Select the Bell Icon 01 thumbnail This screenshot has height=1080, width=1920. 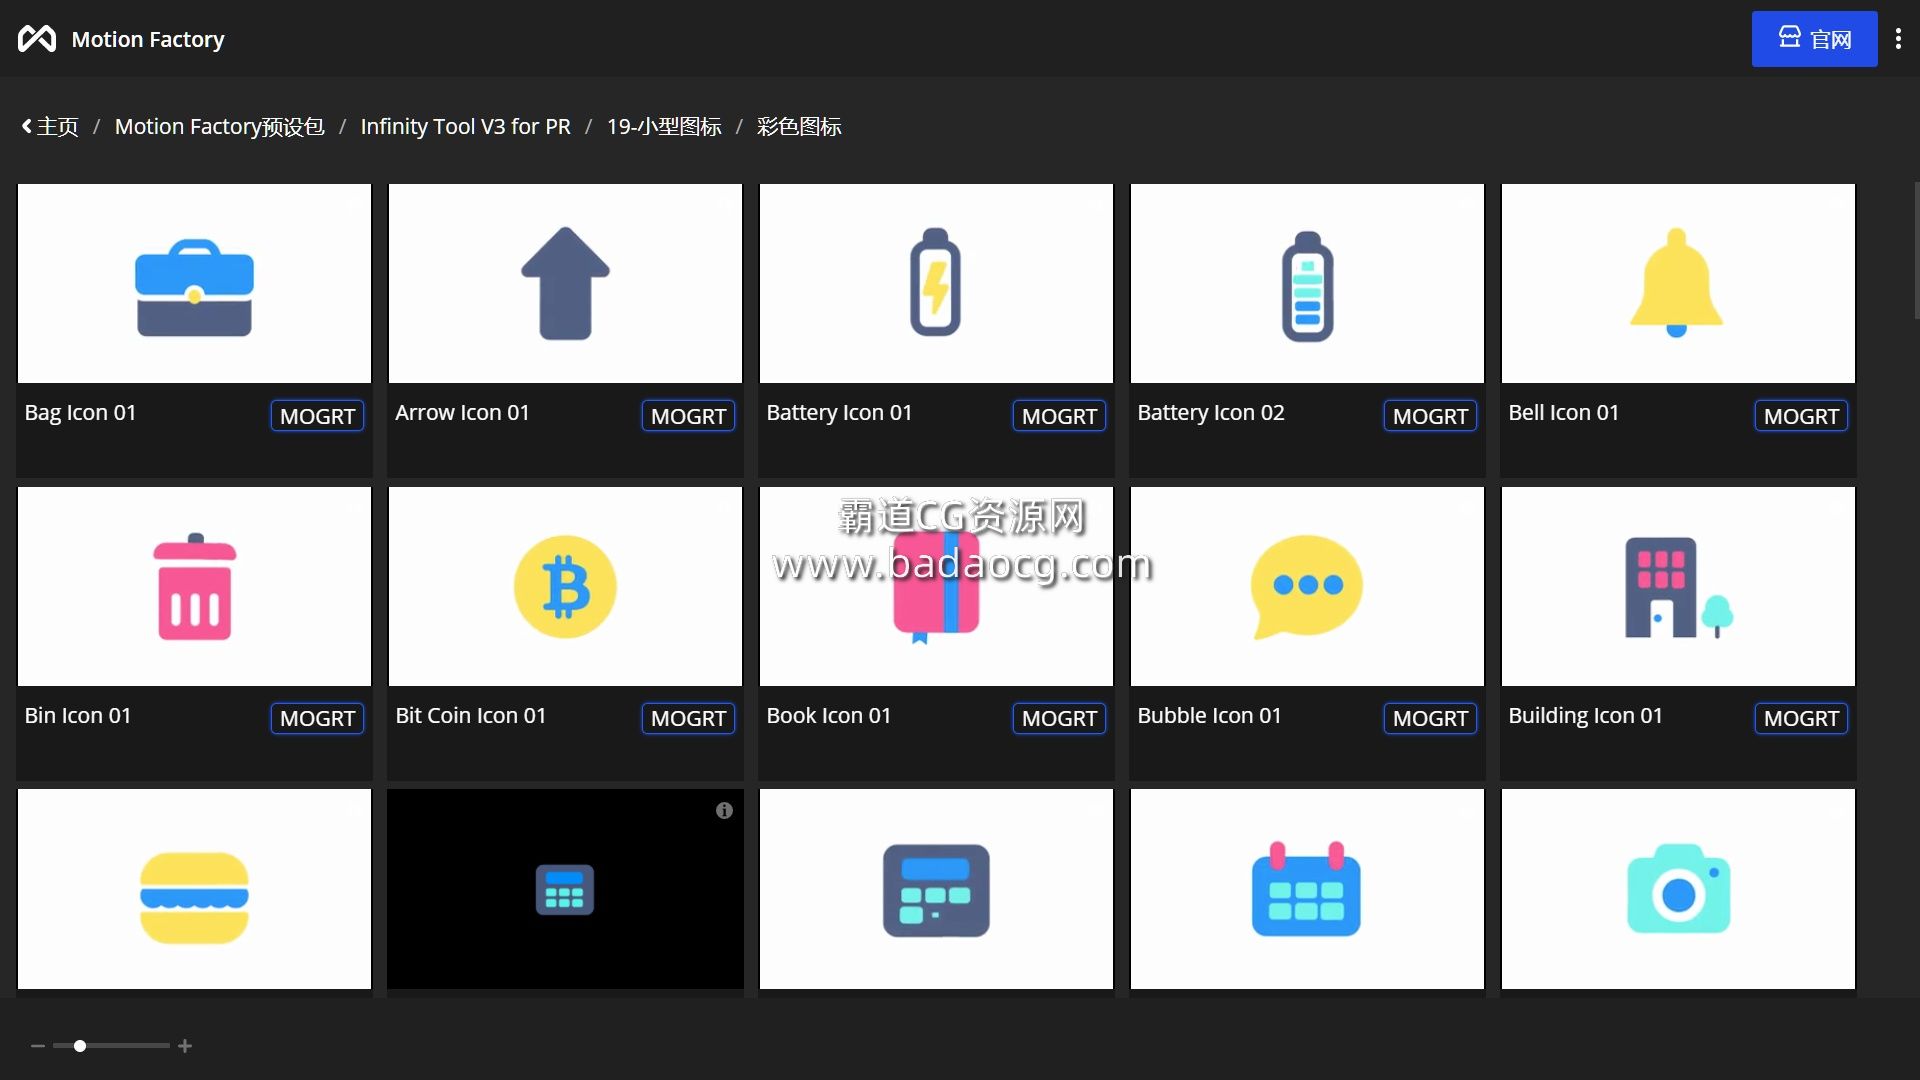pos(1678,283)
